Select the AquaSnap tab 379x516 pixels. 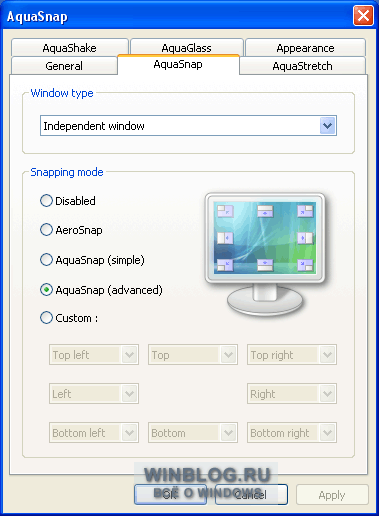(x=178, y=64)
